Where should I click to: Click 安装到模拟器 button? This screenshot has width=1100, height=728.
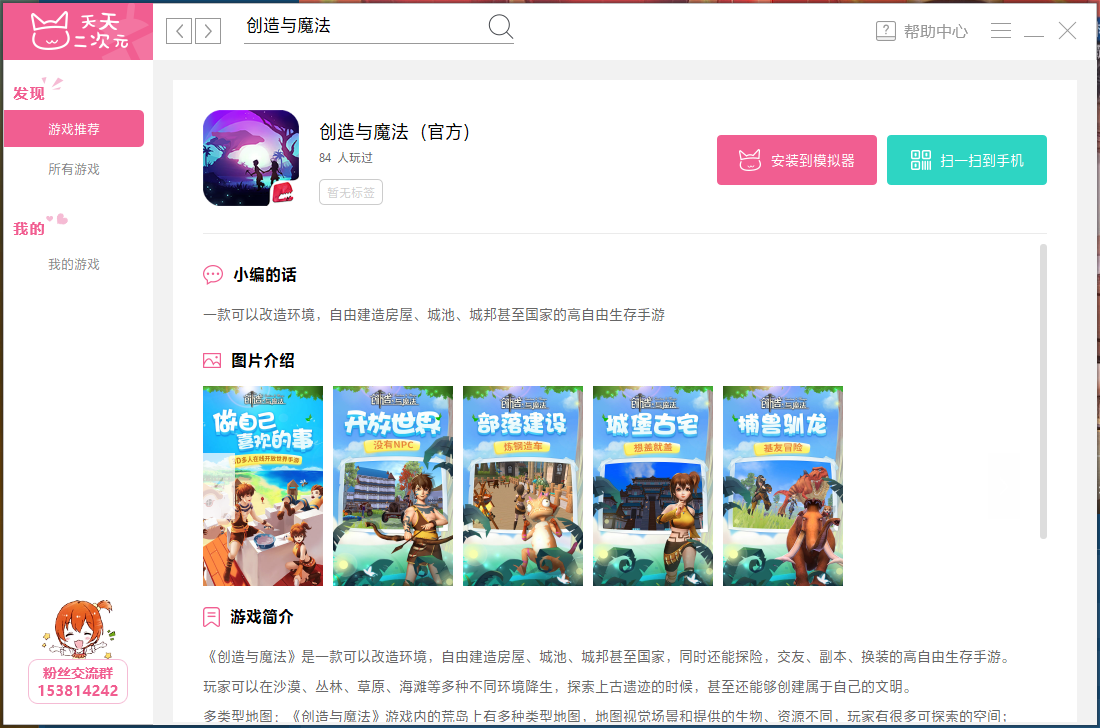(797, 160)
